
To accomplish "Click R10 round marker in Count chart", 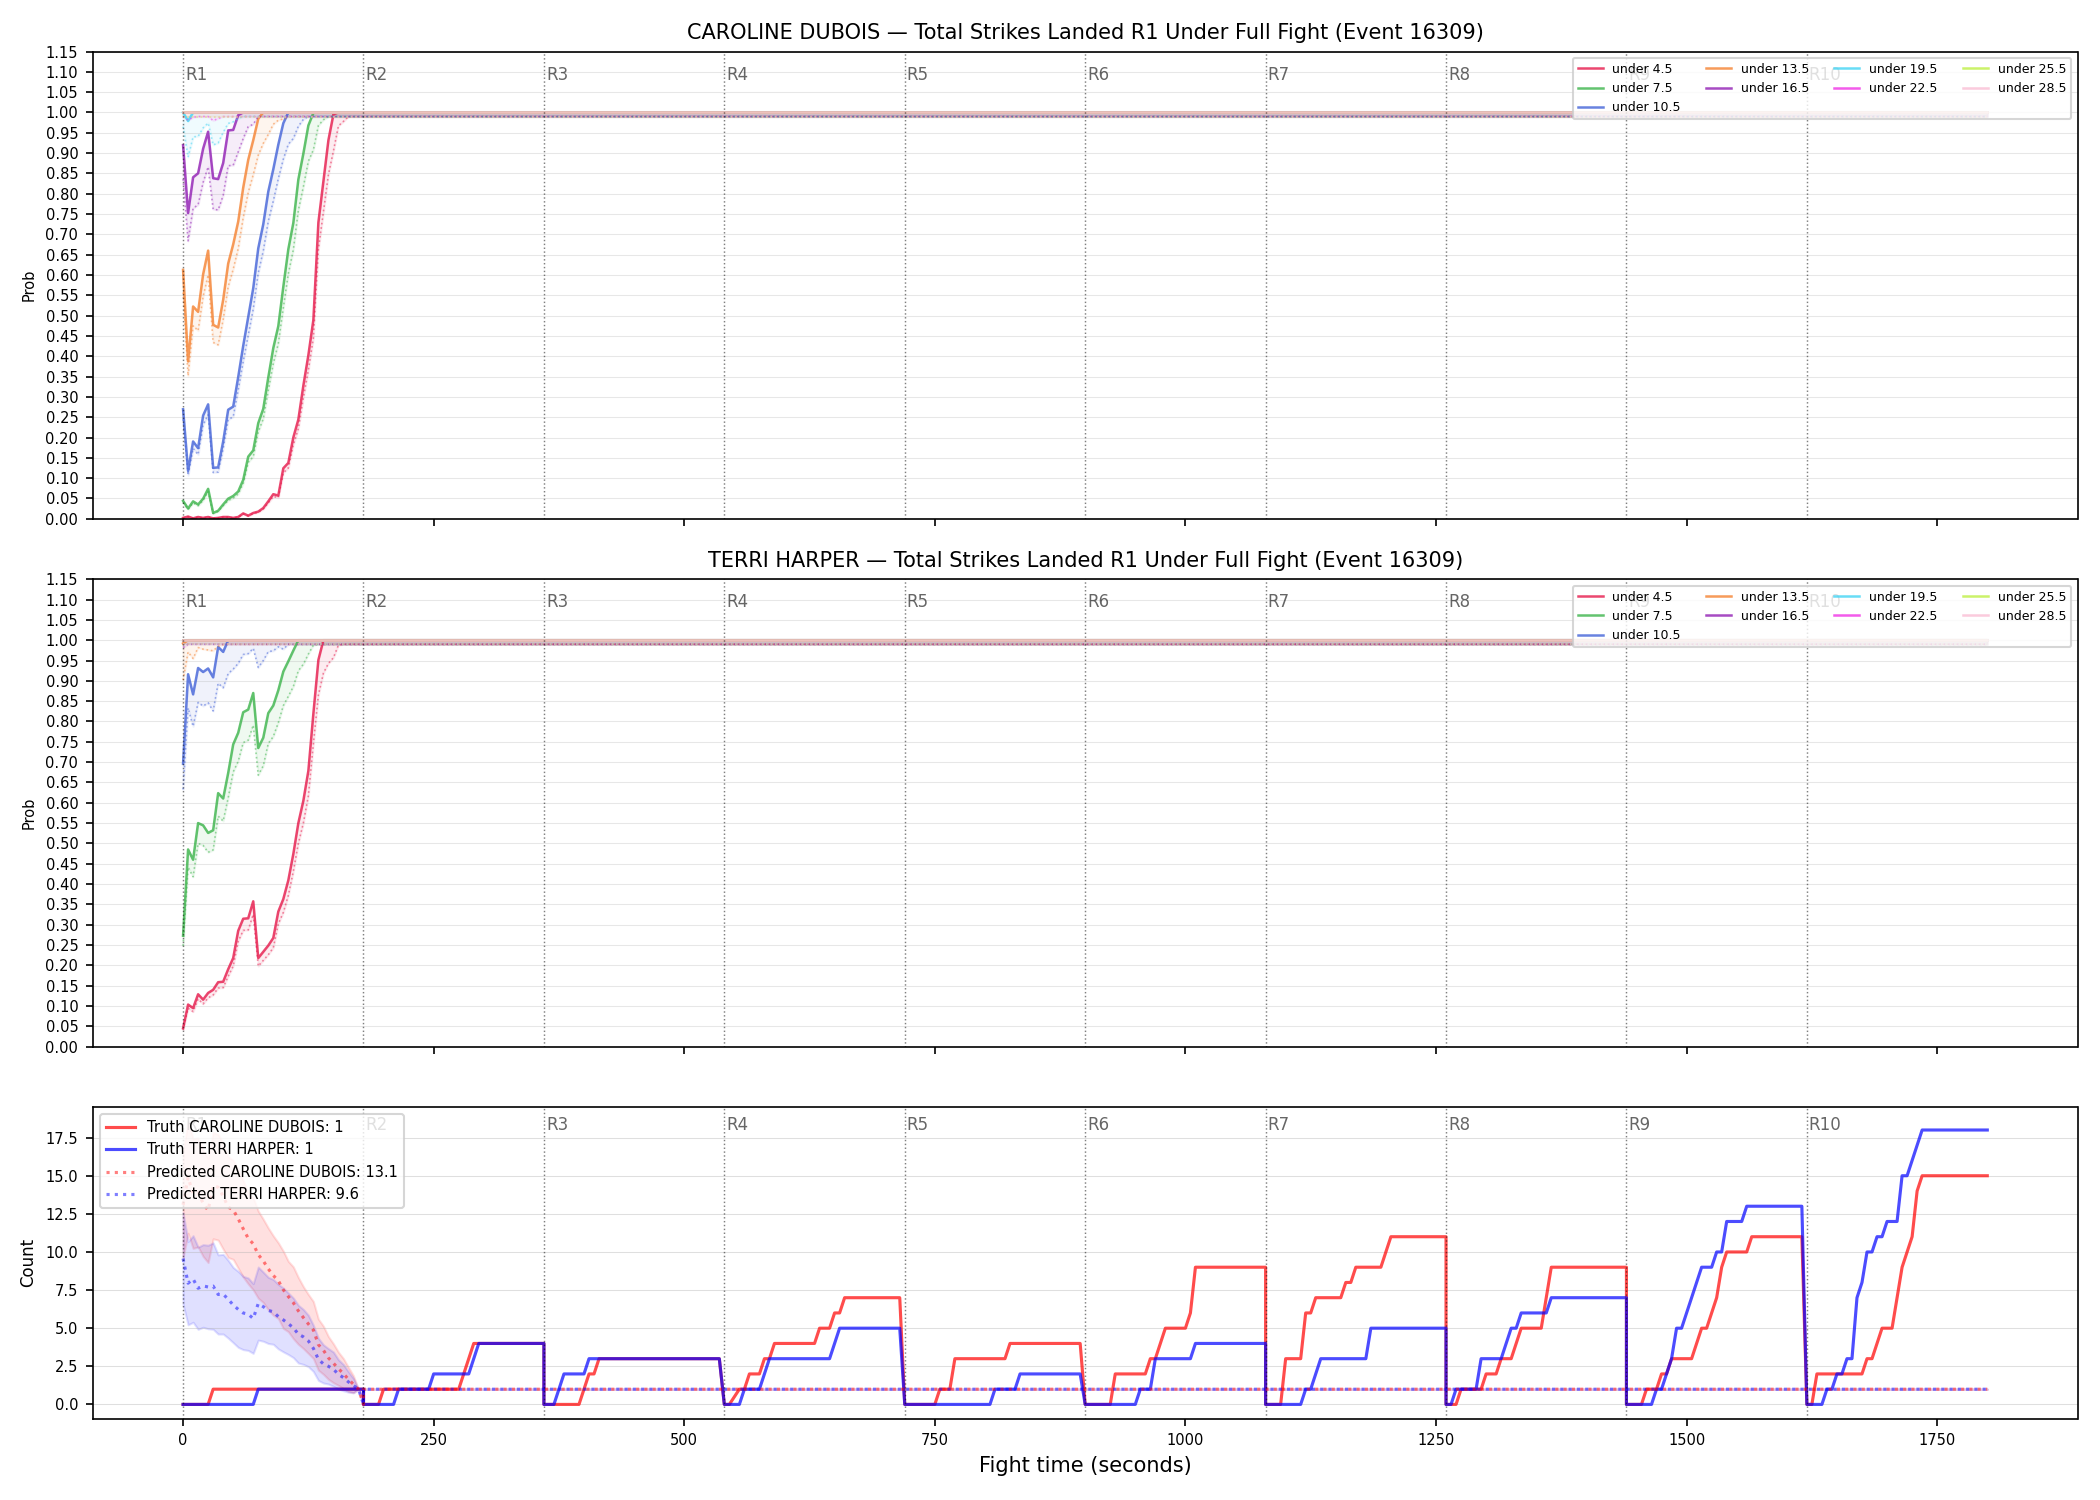I will click(1824, 1124).
